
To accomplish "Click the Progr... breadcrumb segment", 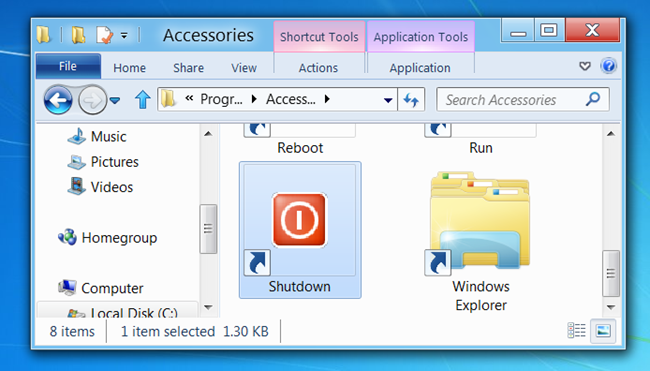I will 221,99.
